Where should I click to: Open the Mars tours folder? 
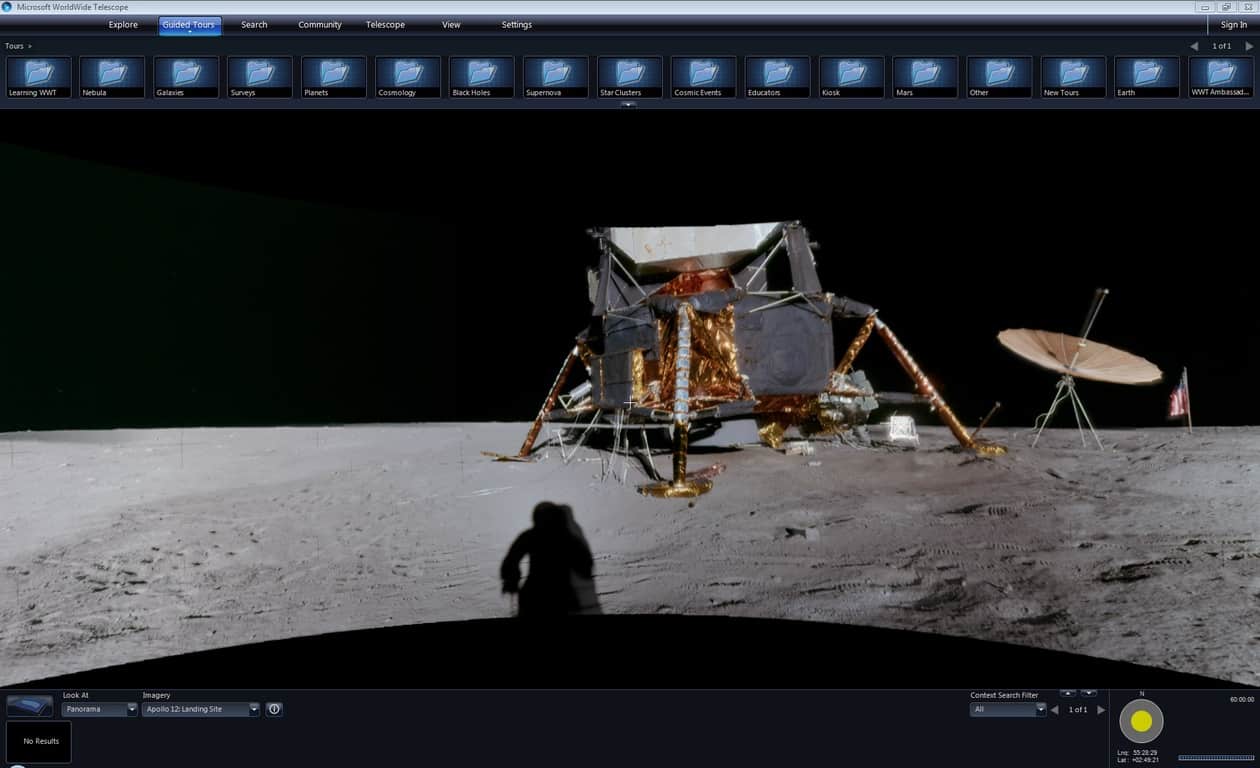[x=926, y=77]
